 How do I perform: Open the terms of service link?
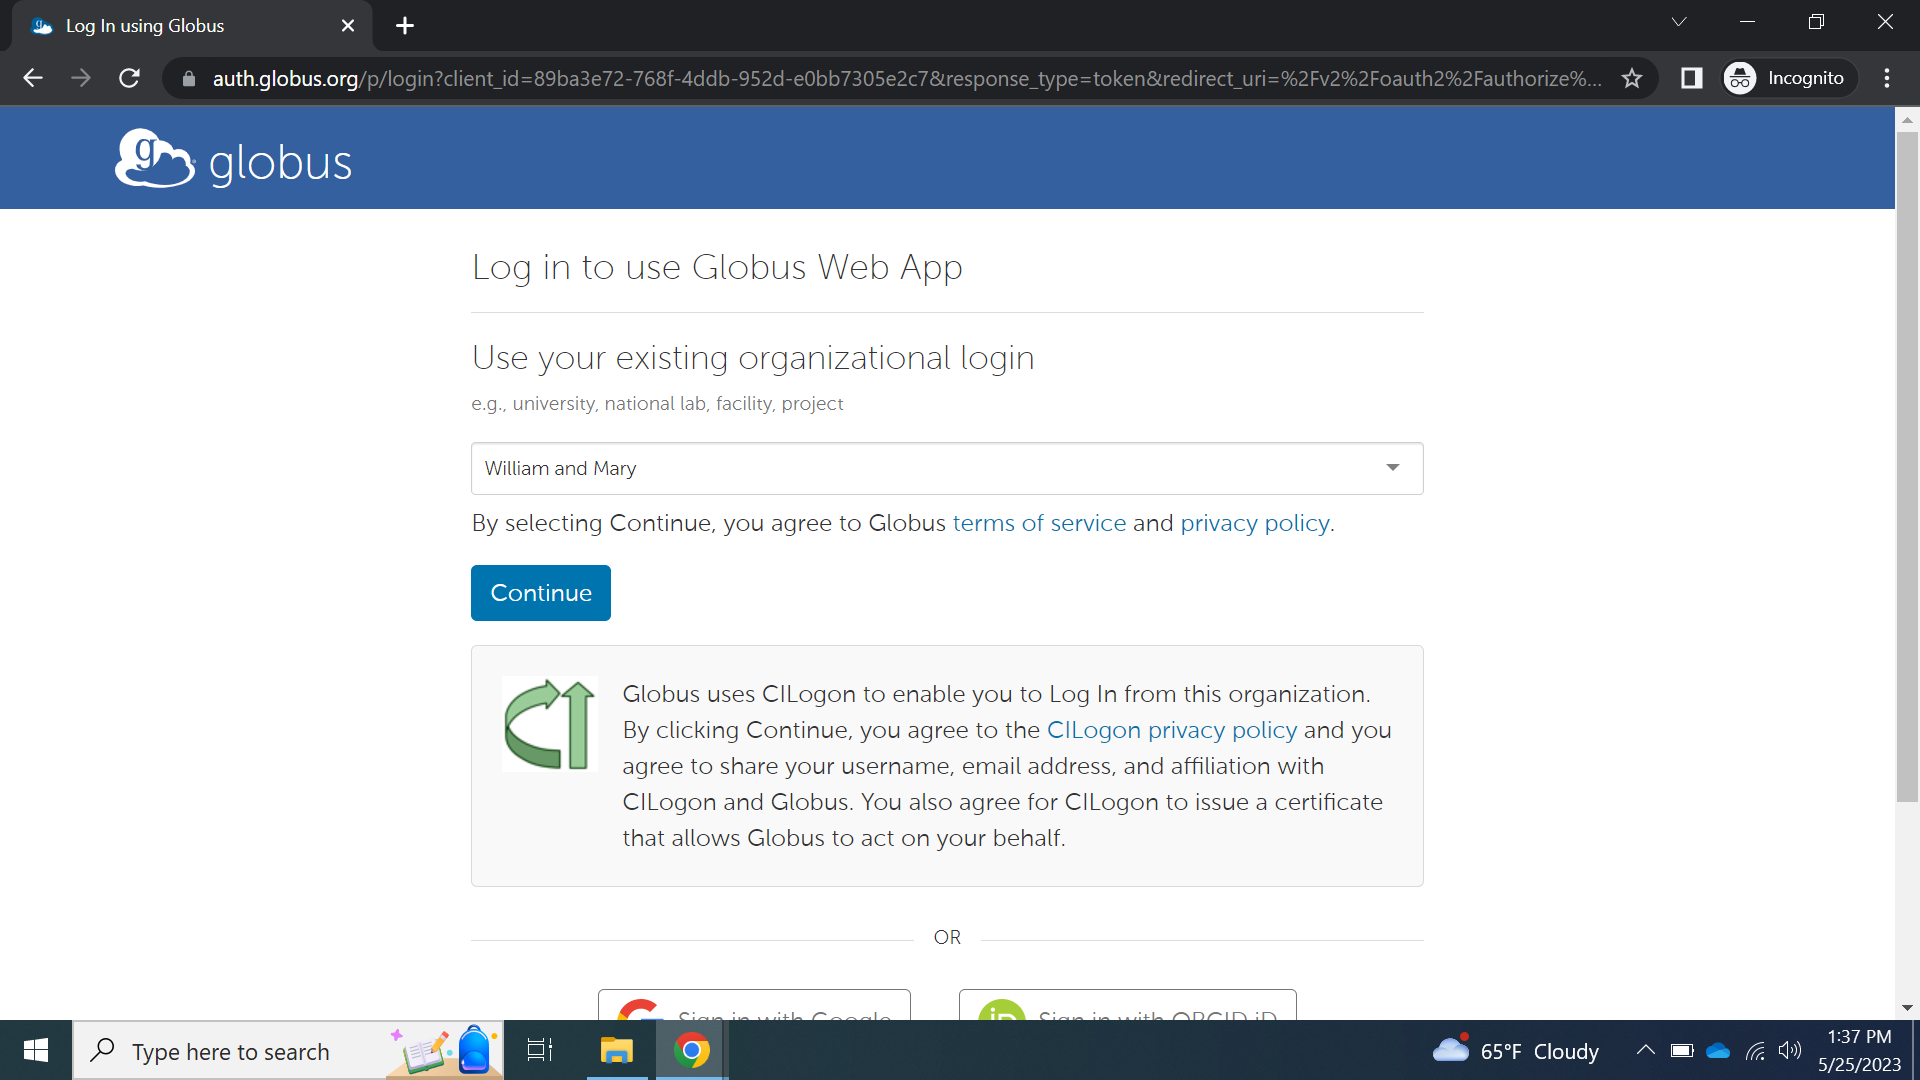coord(1039,523)
